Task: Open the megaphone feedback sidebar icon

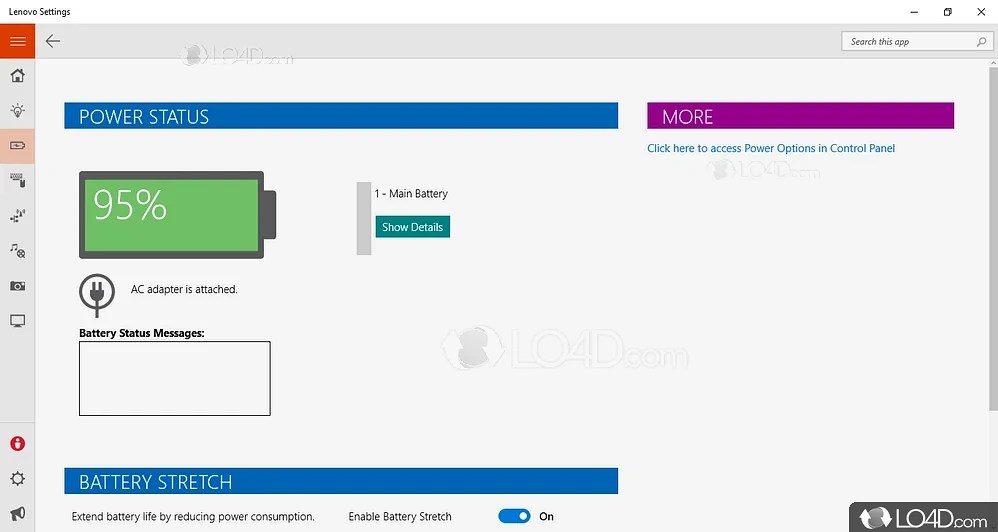Action: 17,514
